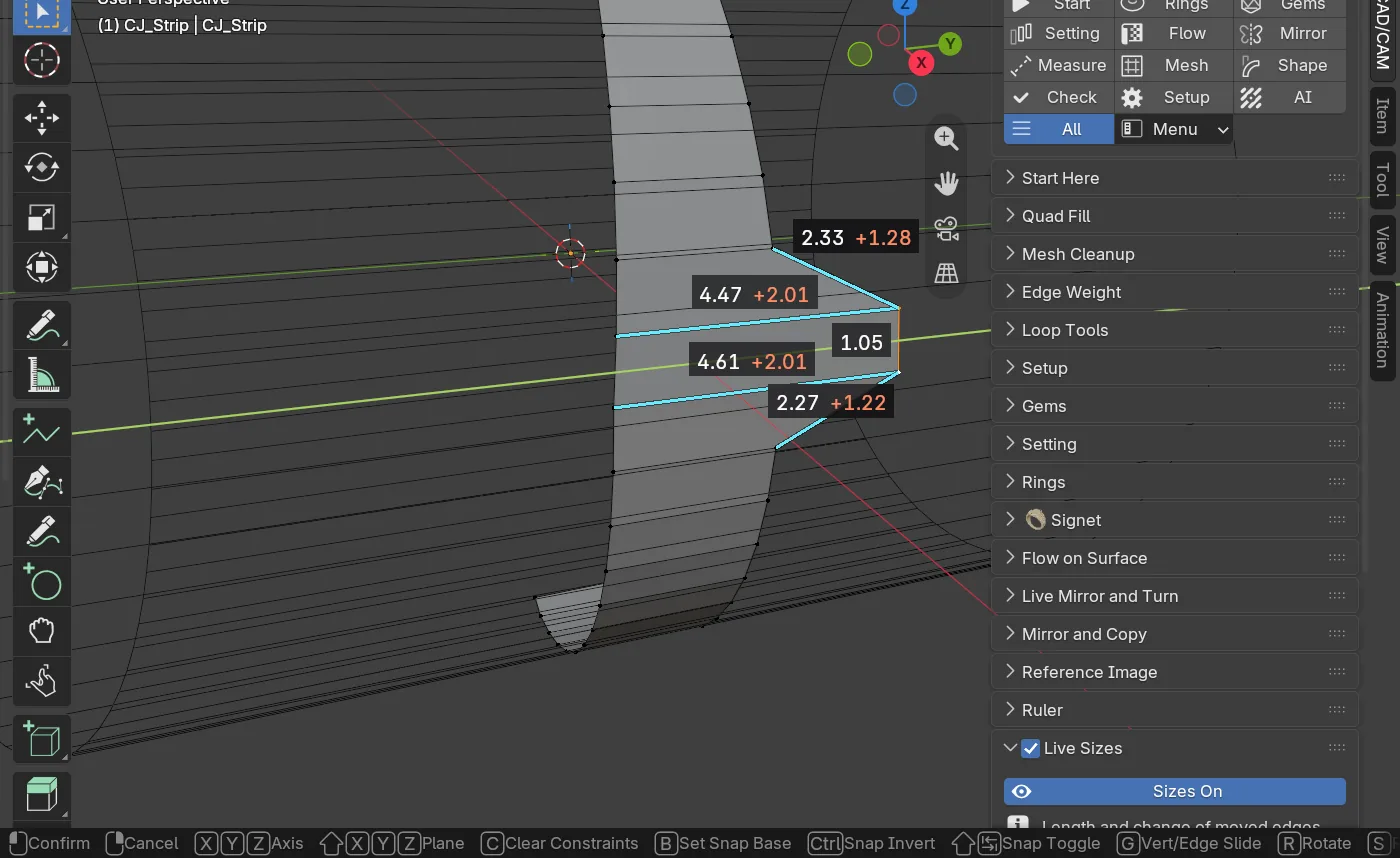
Task: Expand the Quad Fill panel
Action: 1175,216
